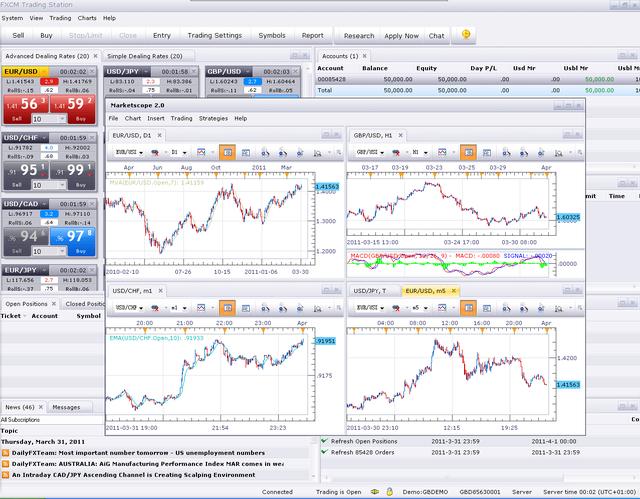Viewport: 640px width, 499px height.
Task: Click the red indicator icon in GBP/USD H1 toolbar
Action: [396, 153]
